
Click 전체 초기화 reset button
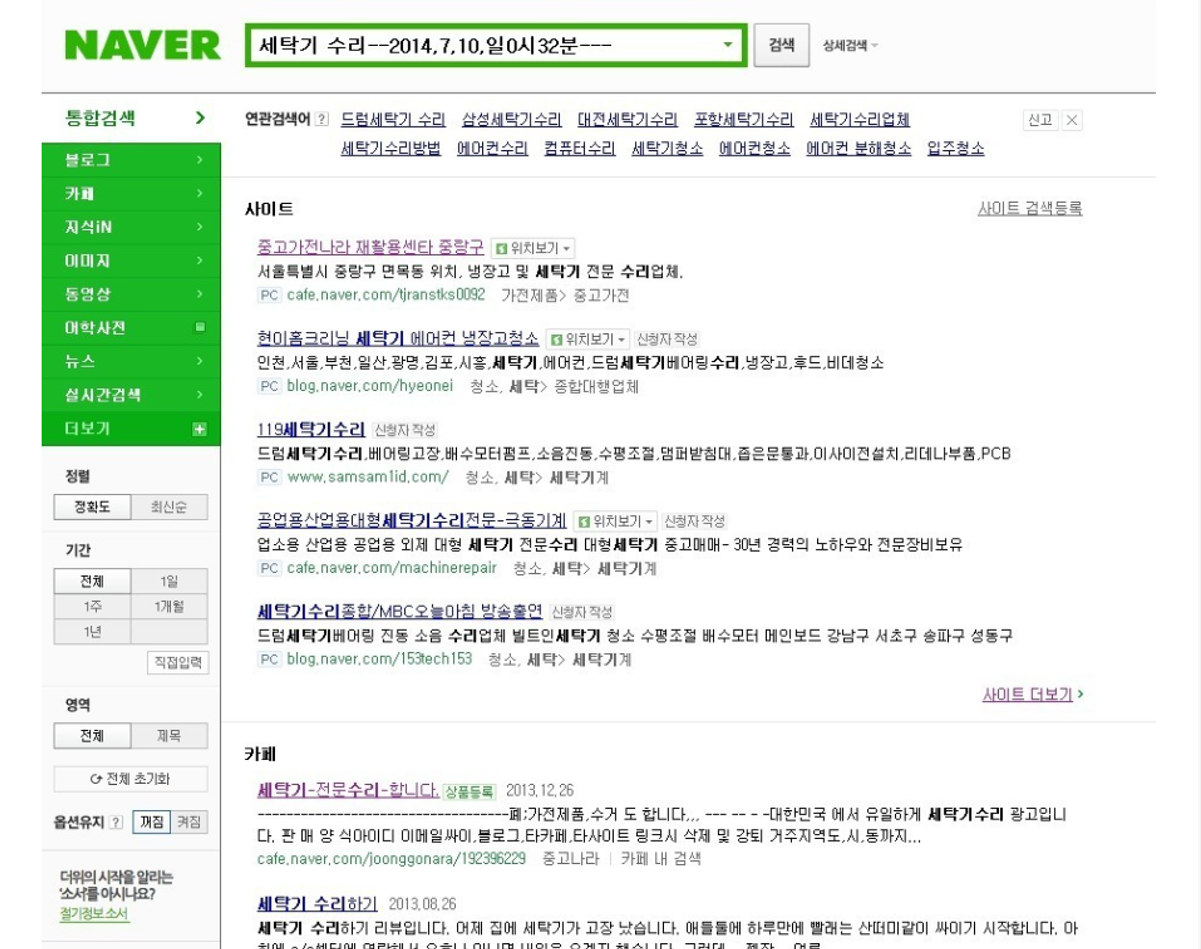[x=131, y=779]
